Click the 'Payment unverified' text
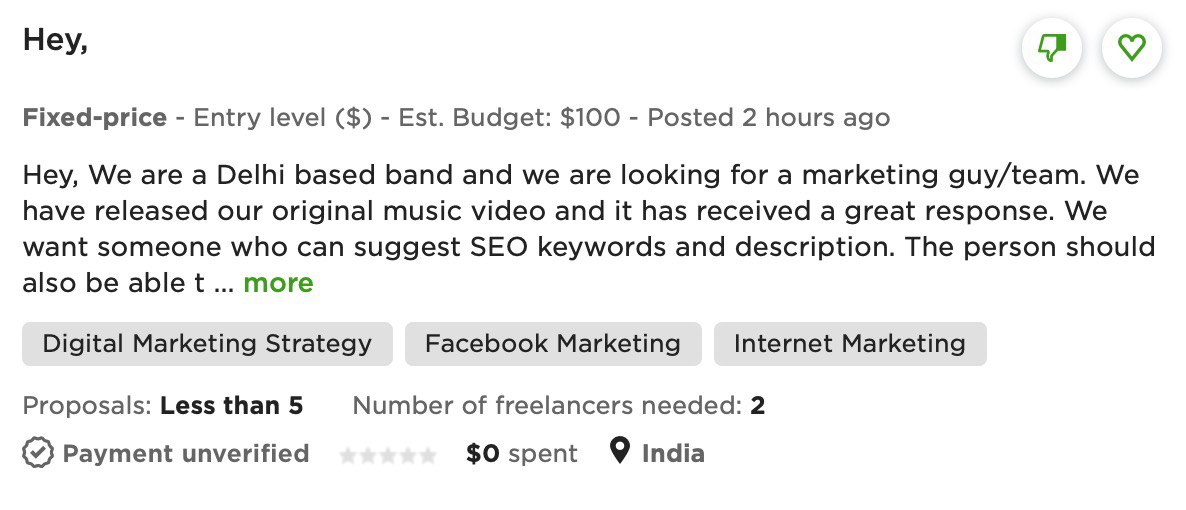 coord(185,454)
